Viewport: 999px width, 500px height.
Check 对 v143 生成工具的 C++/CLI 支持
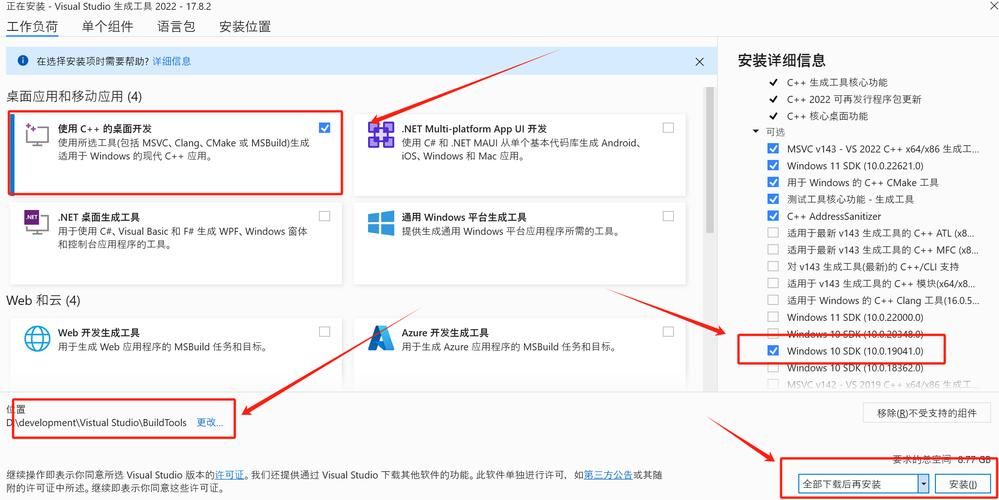pyautogui.click(x=773, y=266)
